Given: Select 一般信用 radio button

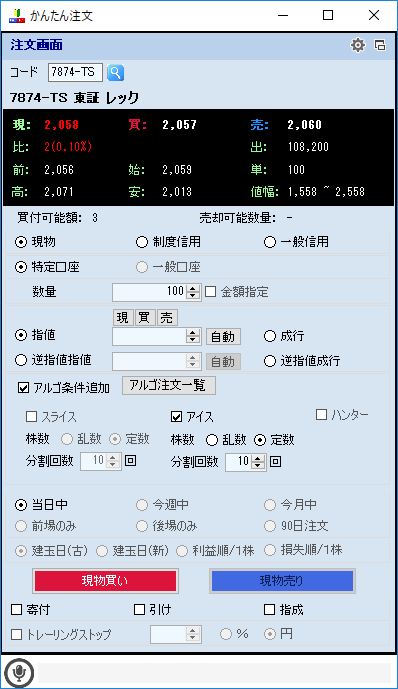Looking at the screenshot, I should (x=270, y=242).
